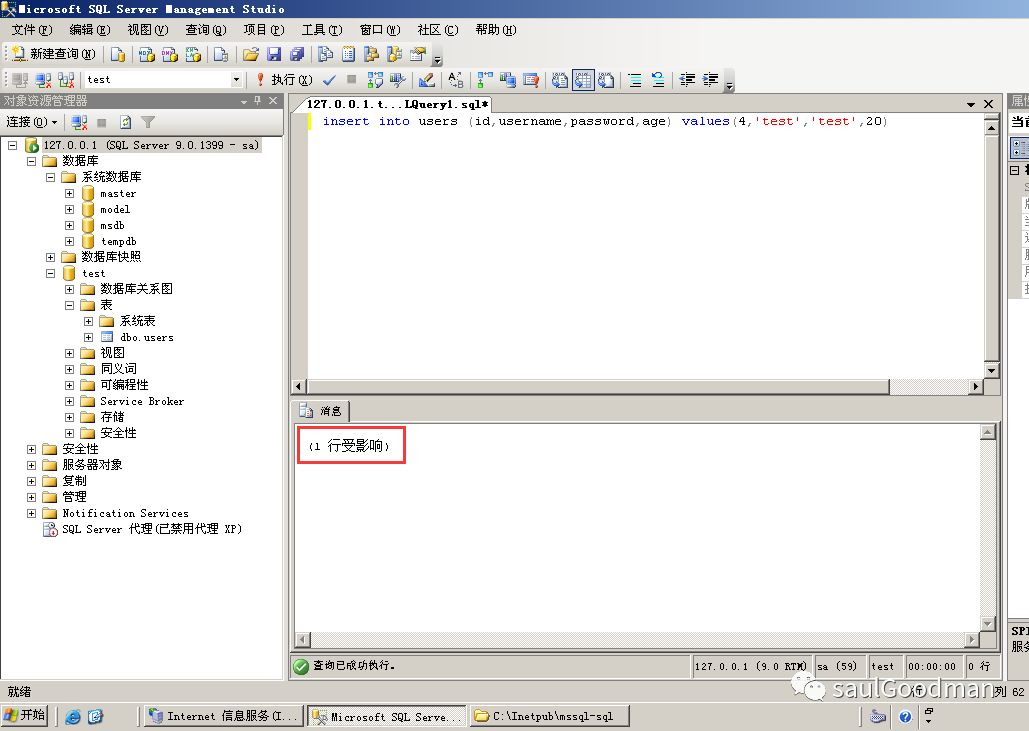Image resolution: width=1029 pixels, height=731 pixels.
Task: Collapse the 127.0.0.1 server node
Action: (x=12, y=145)
